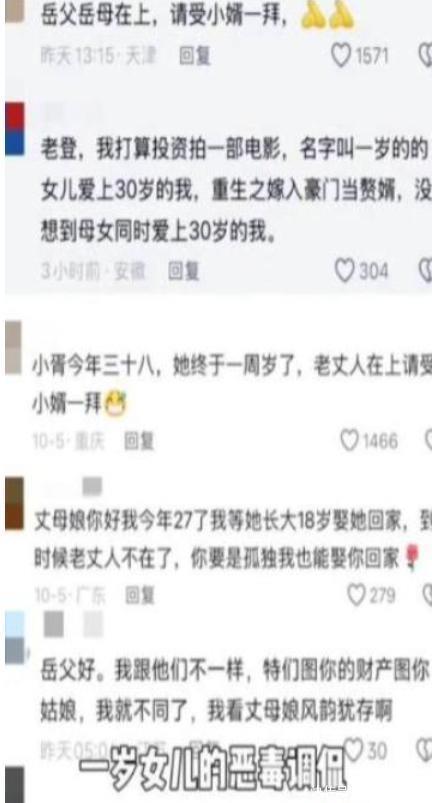Like the comment with 1466 likes

point(350,440)
